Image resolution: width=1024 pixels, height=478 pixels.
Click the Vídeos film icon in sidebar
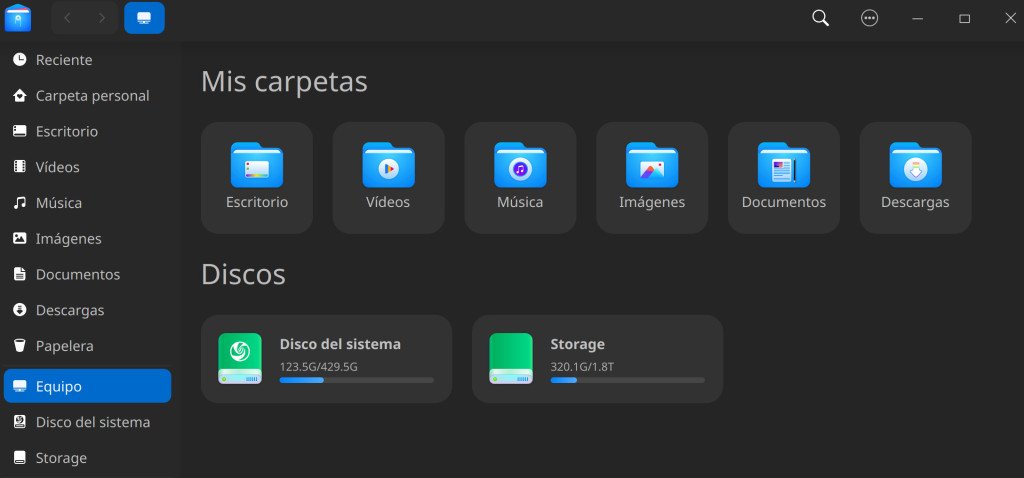point(20,167)
